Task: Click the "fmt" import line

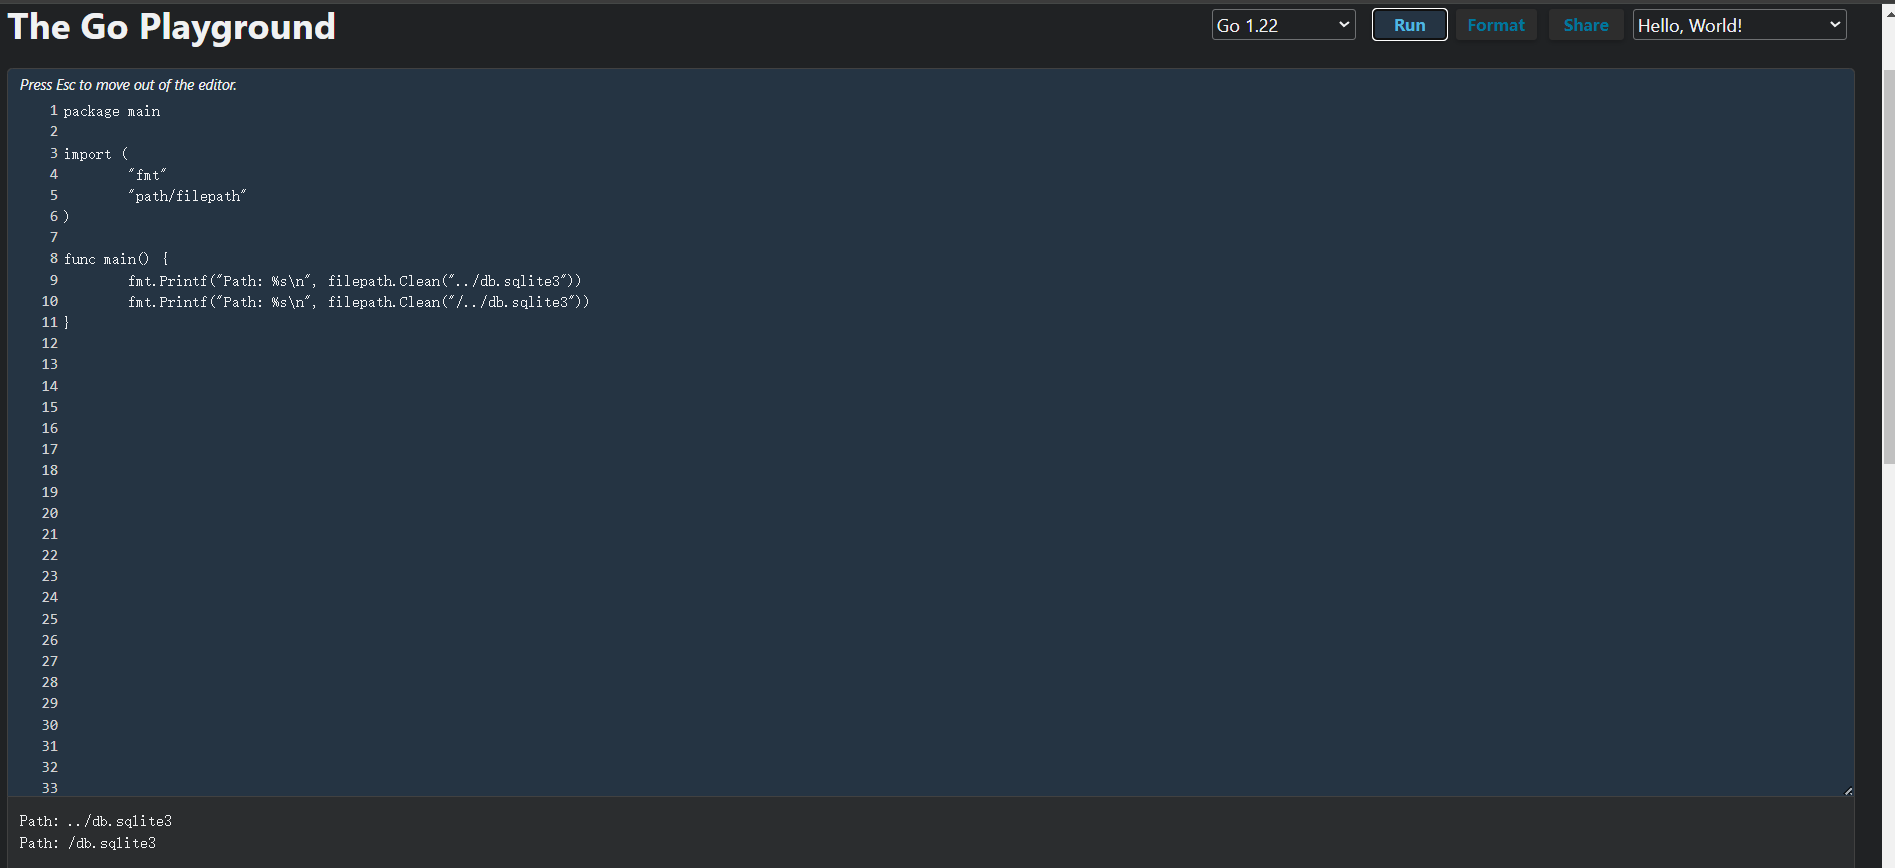Action: pyautogui.click(x=147, y=175)
